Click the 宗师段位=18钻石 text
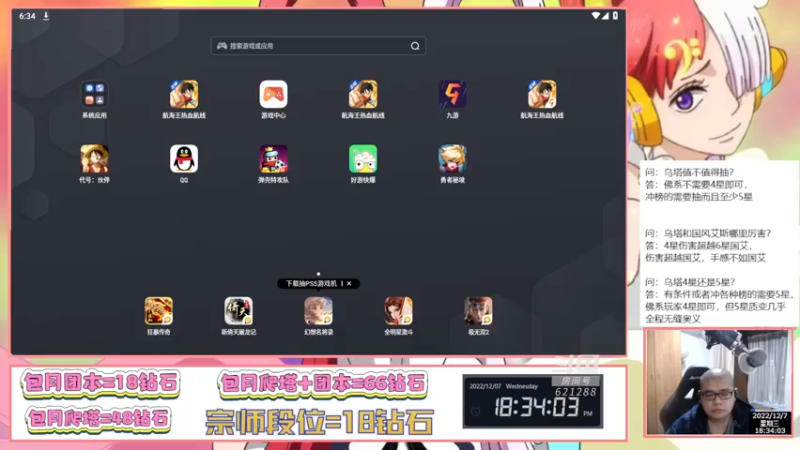This screenshot has height=450, width=800. click(x=319, y=422)
